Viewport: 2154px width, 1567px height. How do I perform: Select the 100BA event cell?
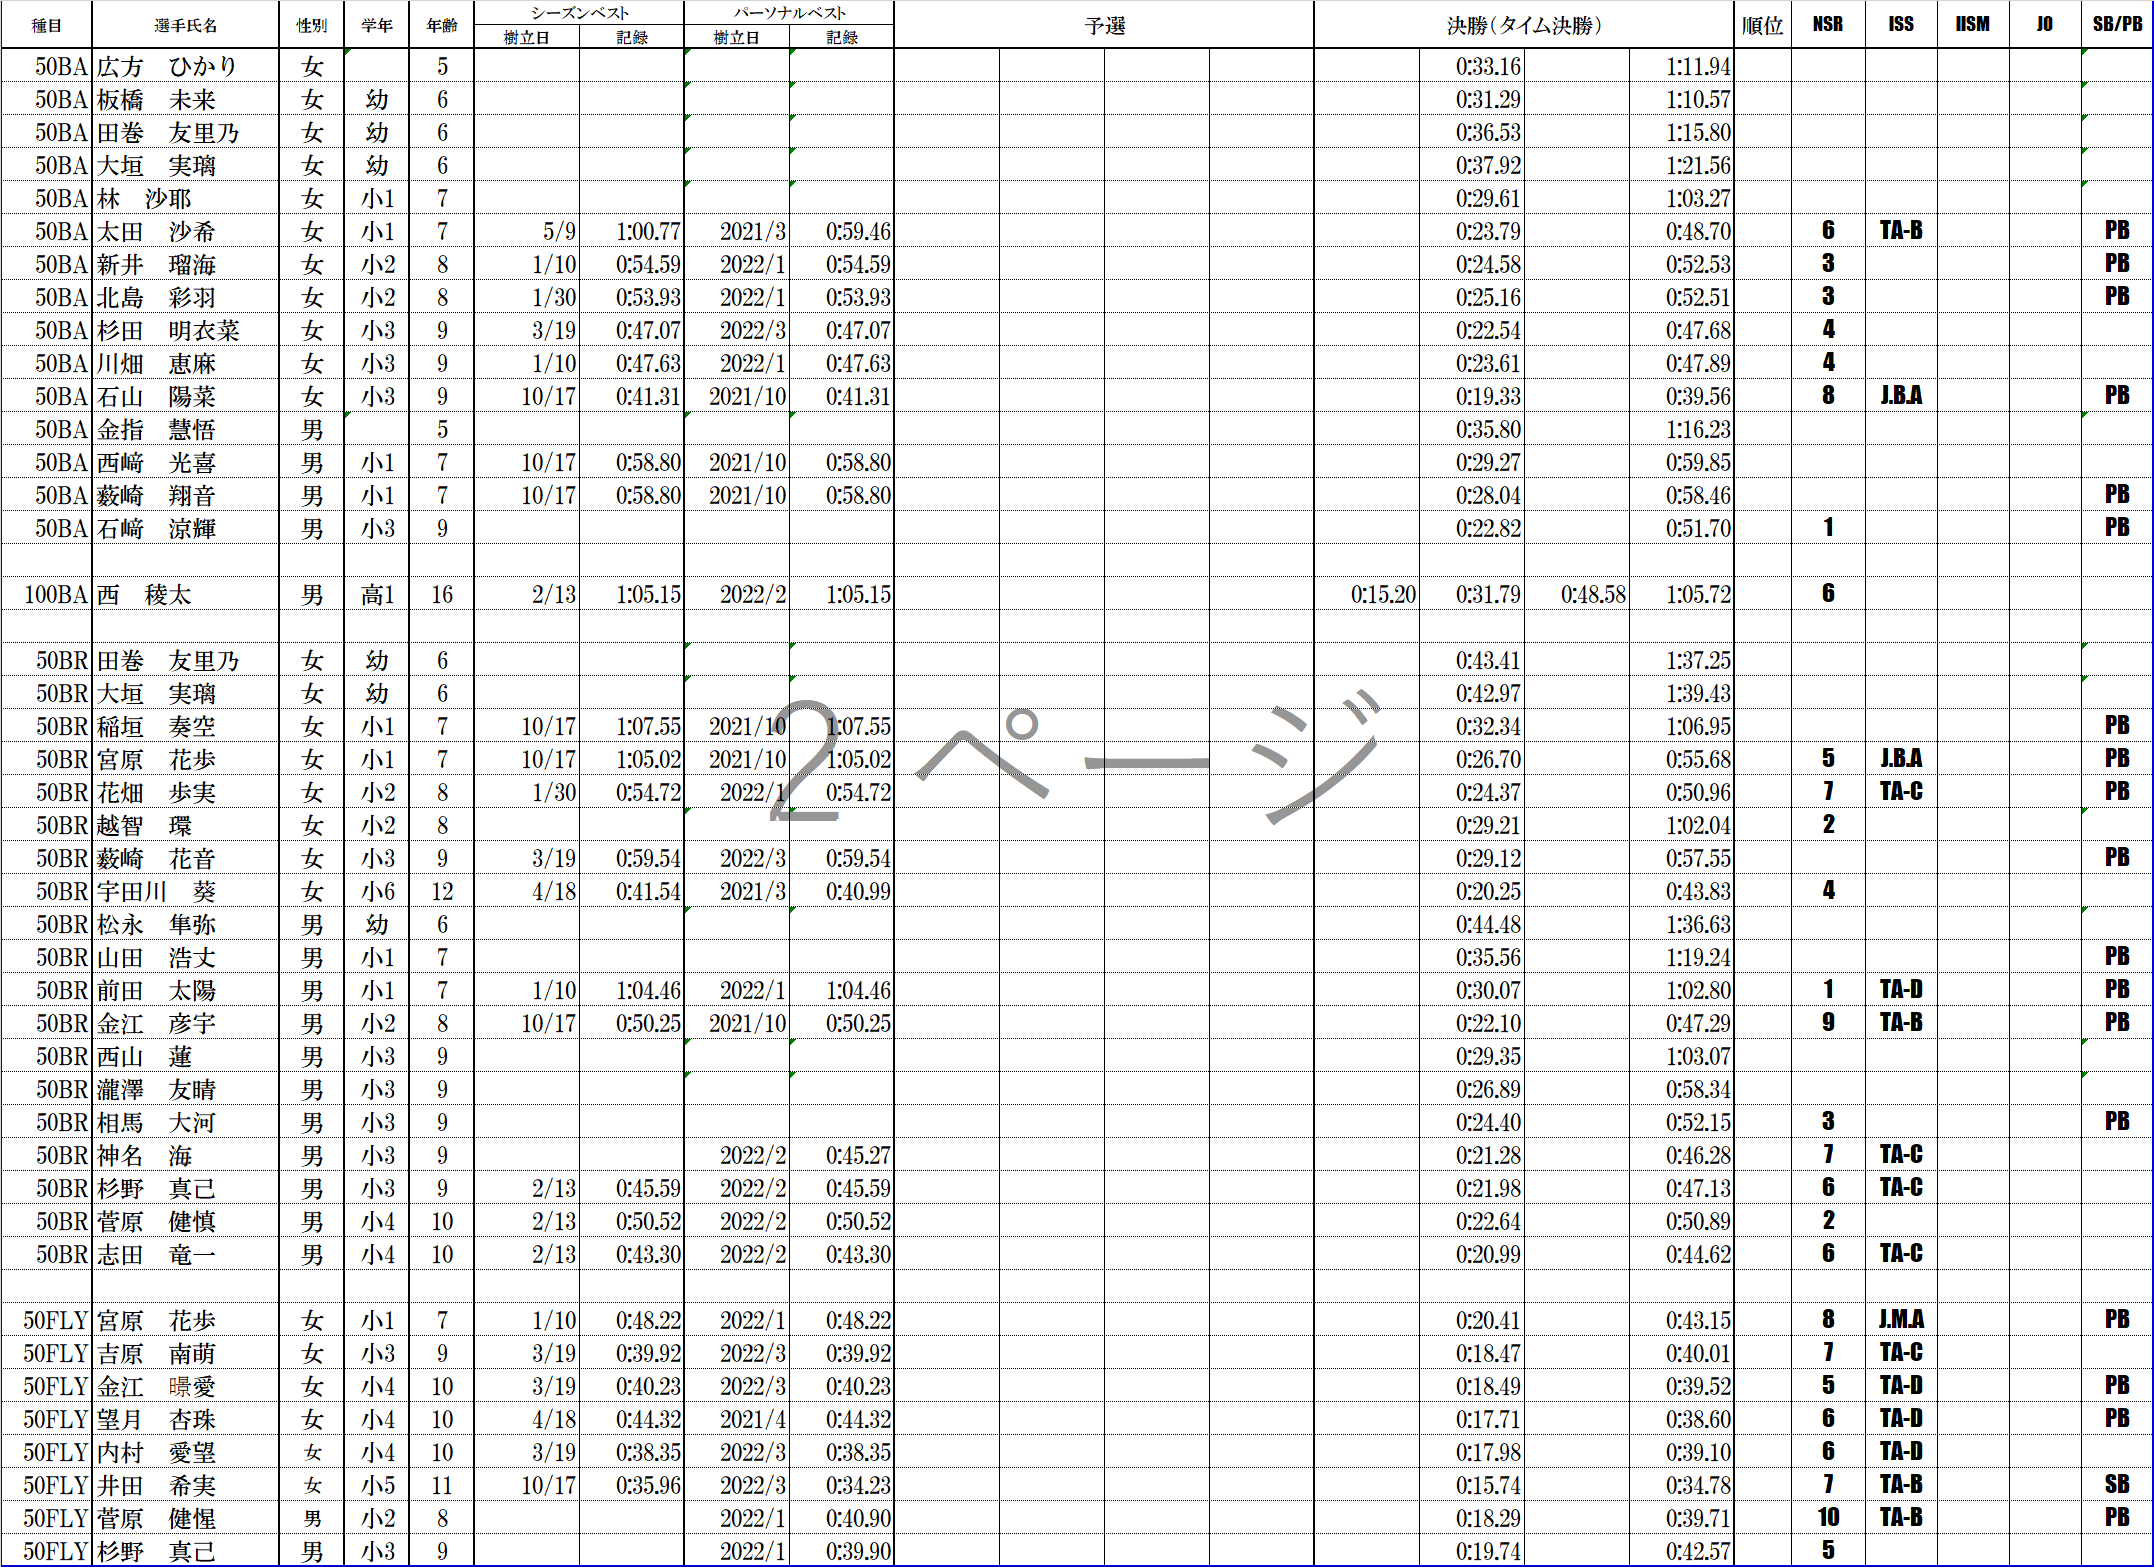pyautogui.click(x=46, y=594)
